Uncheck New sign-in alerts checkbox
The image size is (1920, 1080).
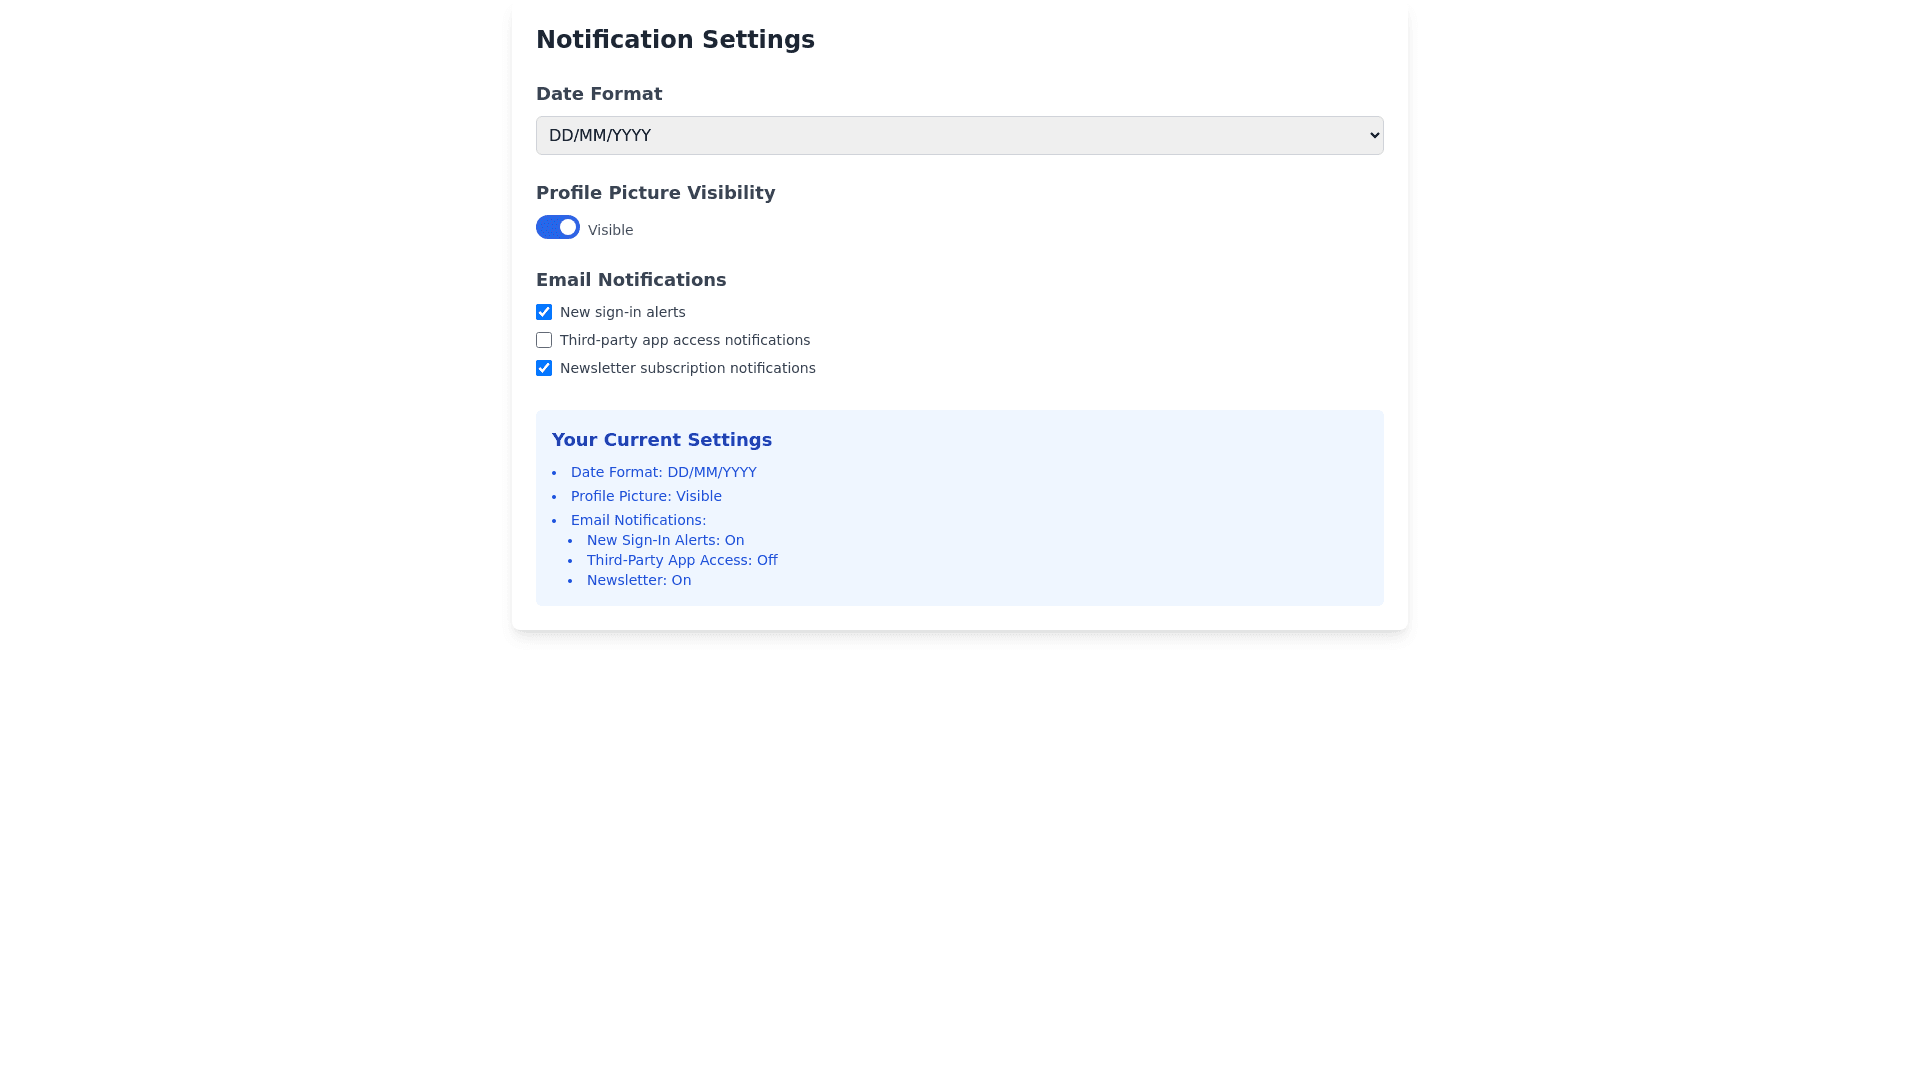[544, 312]
